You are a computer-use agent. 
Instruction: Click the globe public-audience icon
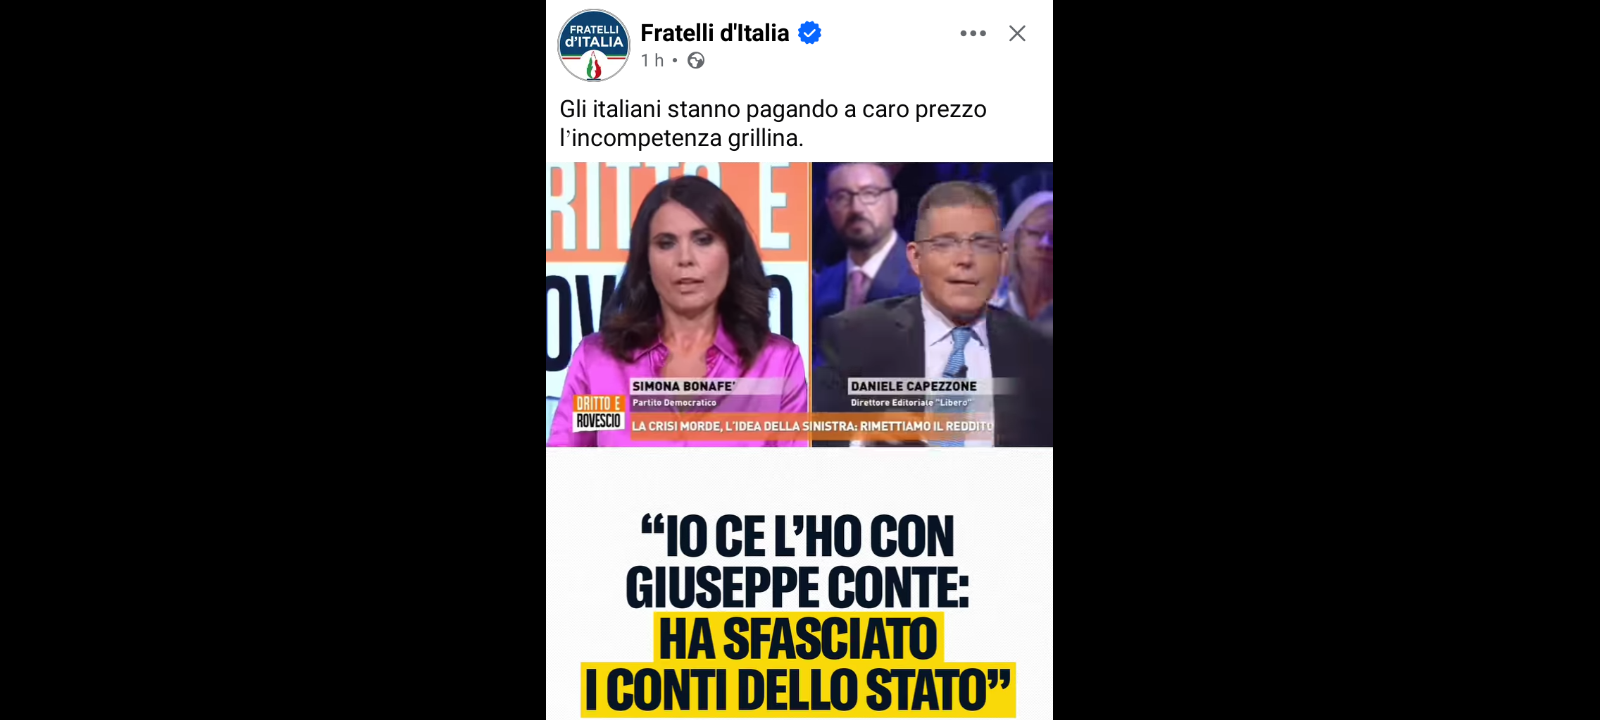696,61
